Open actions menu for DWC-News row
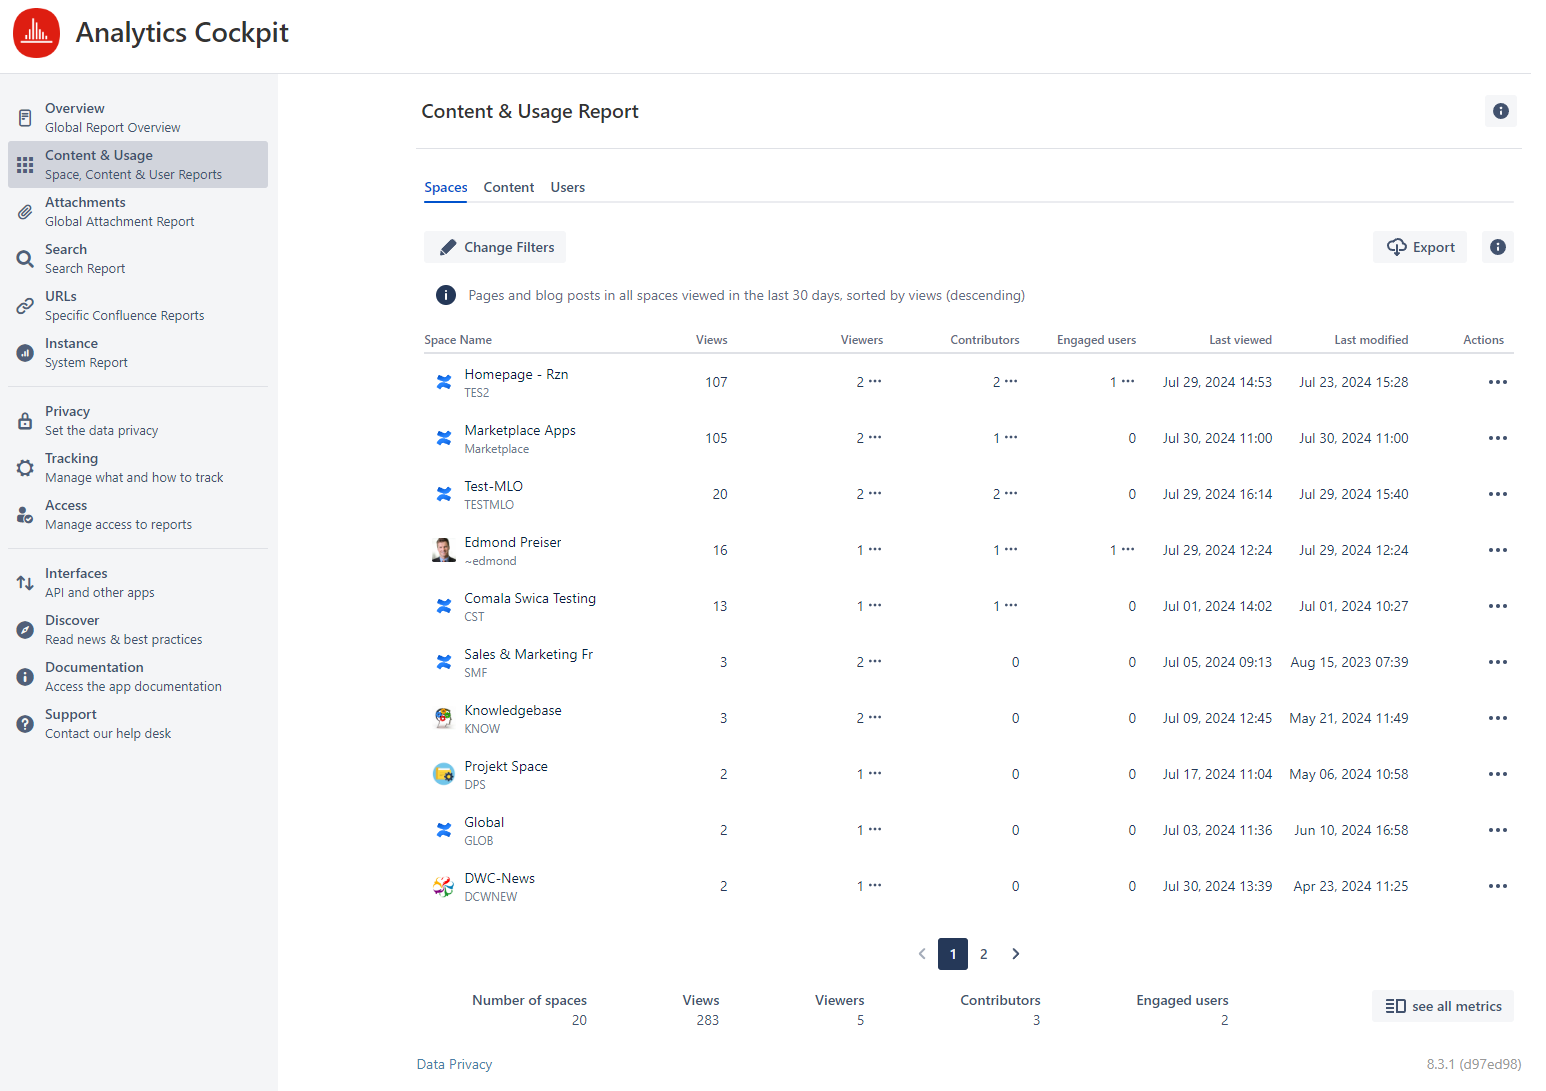Image resolution: width=1546 pixels, height=1091 pixels. click(x=1497, y=886)
